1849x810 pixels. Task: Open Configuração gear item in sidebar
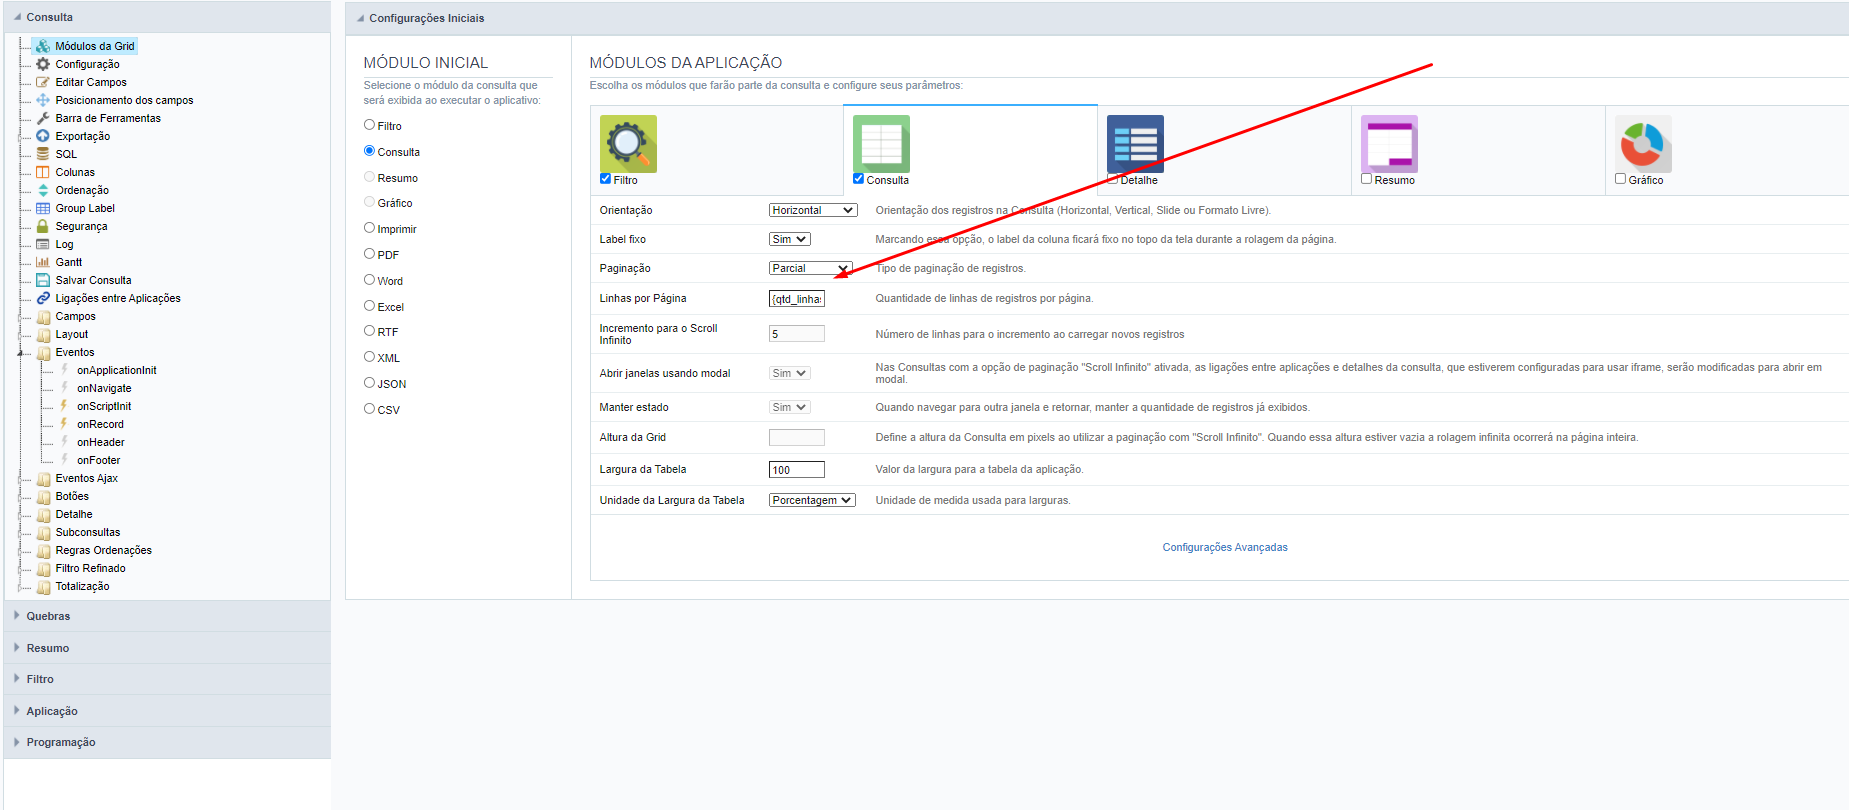87,64
